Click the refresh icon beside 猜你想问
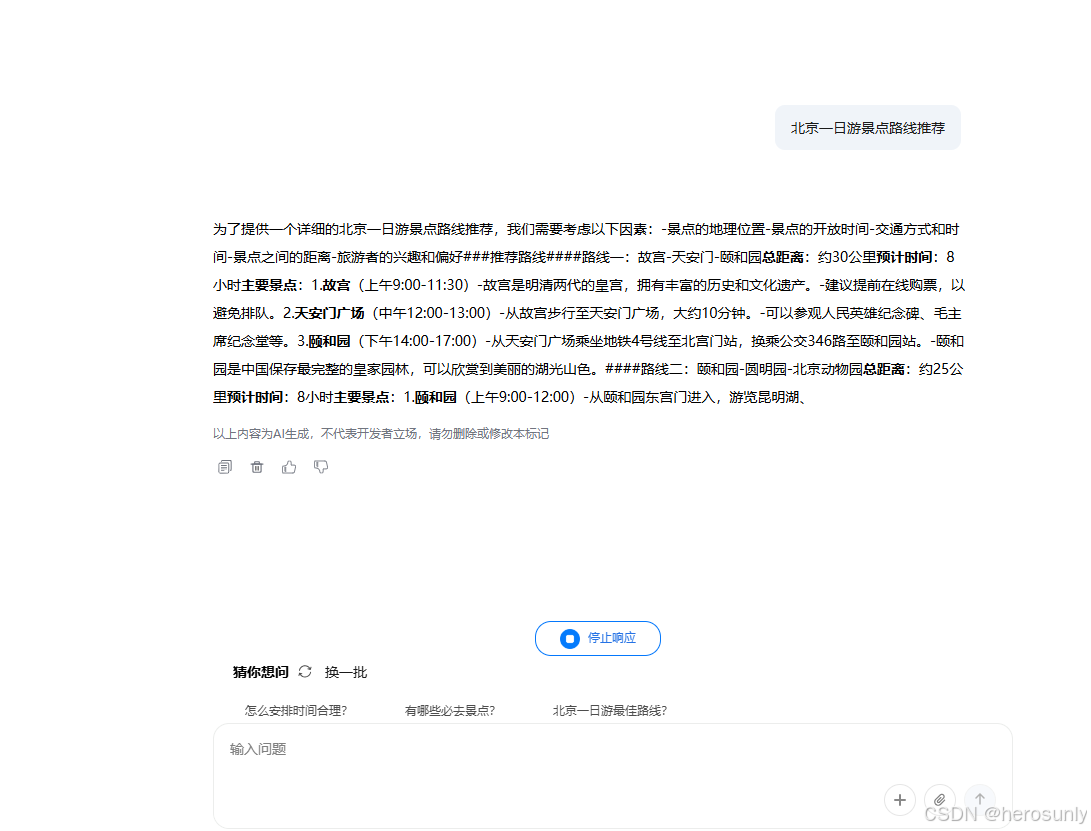The height and width of the screenshot is (831, 1091). [305, 671]
